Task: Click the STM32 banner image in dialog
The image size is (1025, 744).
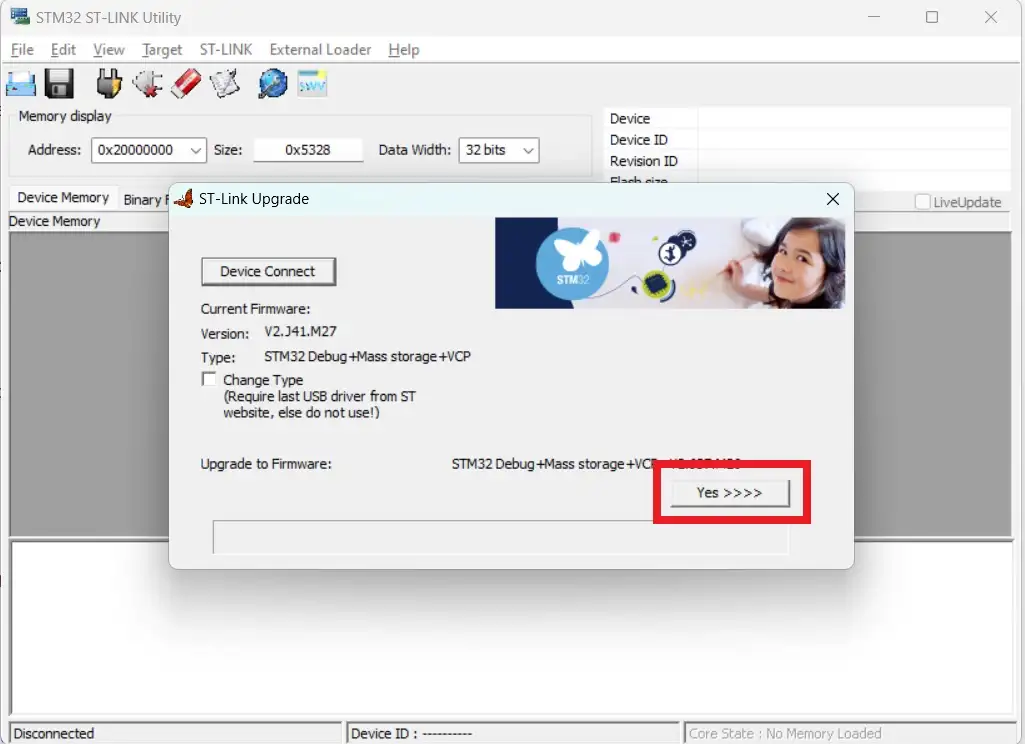Action: 669,263
